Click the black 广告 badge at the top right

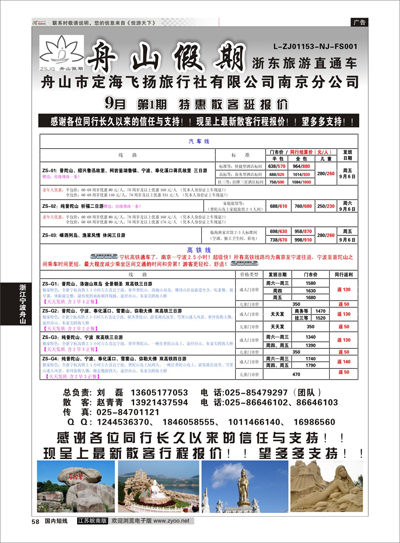click(359, 22)
